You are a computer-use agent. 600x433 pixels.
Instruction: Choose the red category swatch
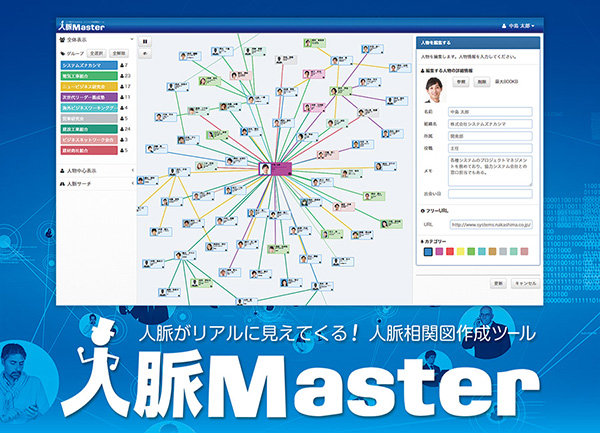point(450,251)
